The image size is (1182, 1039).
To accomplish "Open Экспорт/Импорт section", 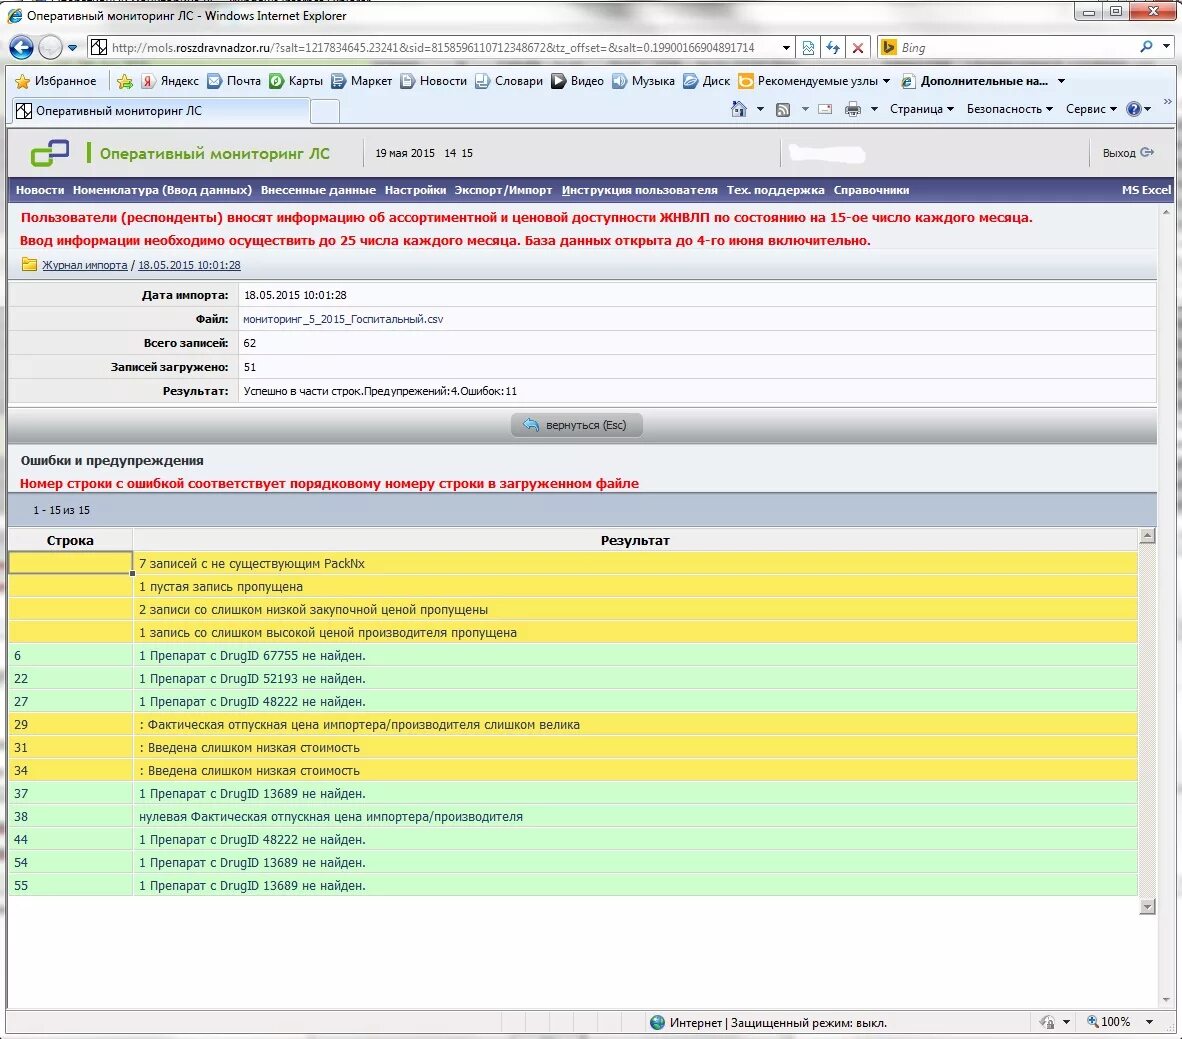I will (503, 190).
